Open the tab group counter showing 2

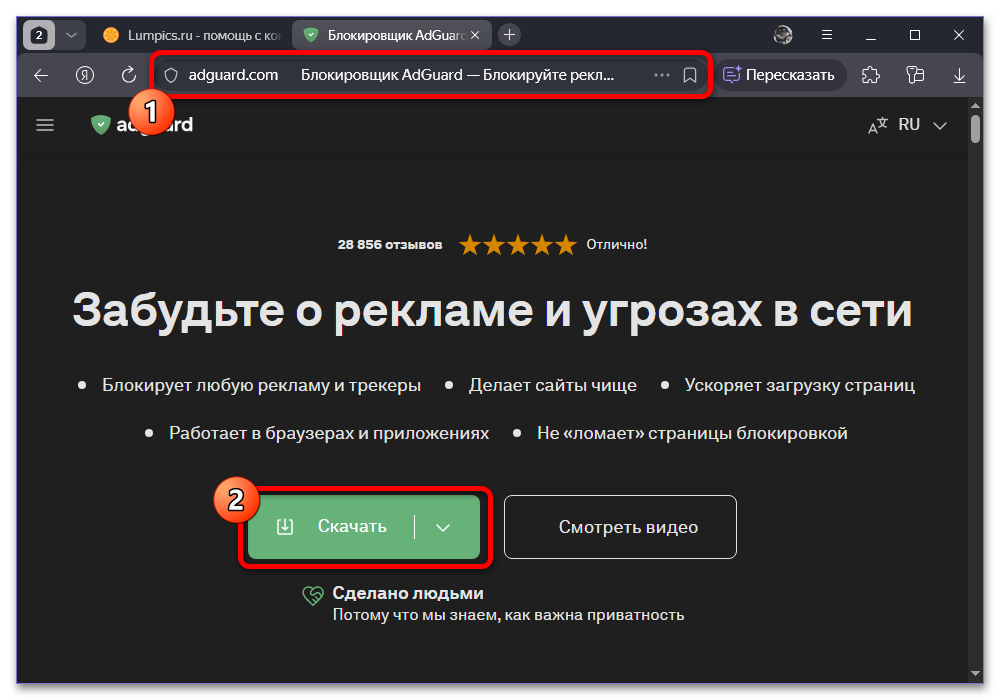39,35
